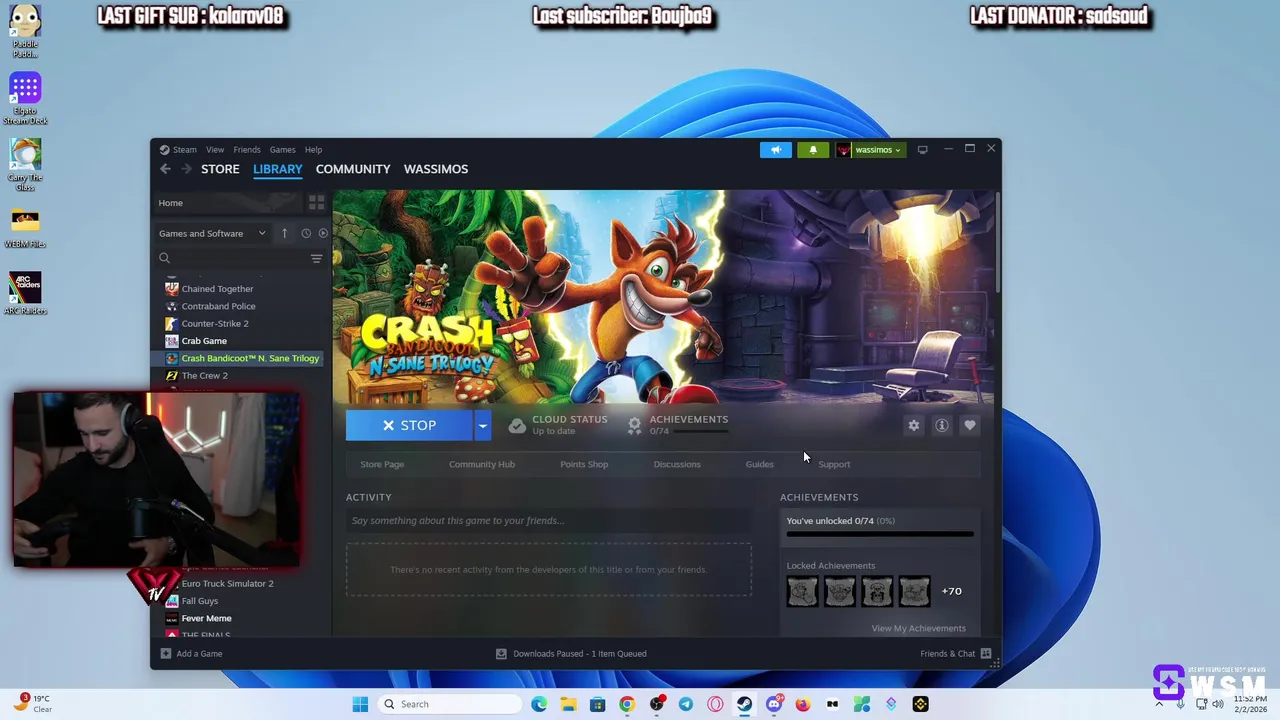Open Firefox from taskbar

pos(802,704)
